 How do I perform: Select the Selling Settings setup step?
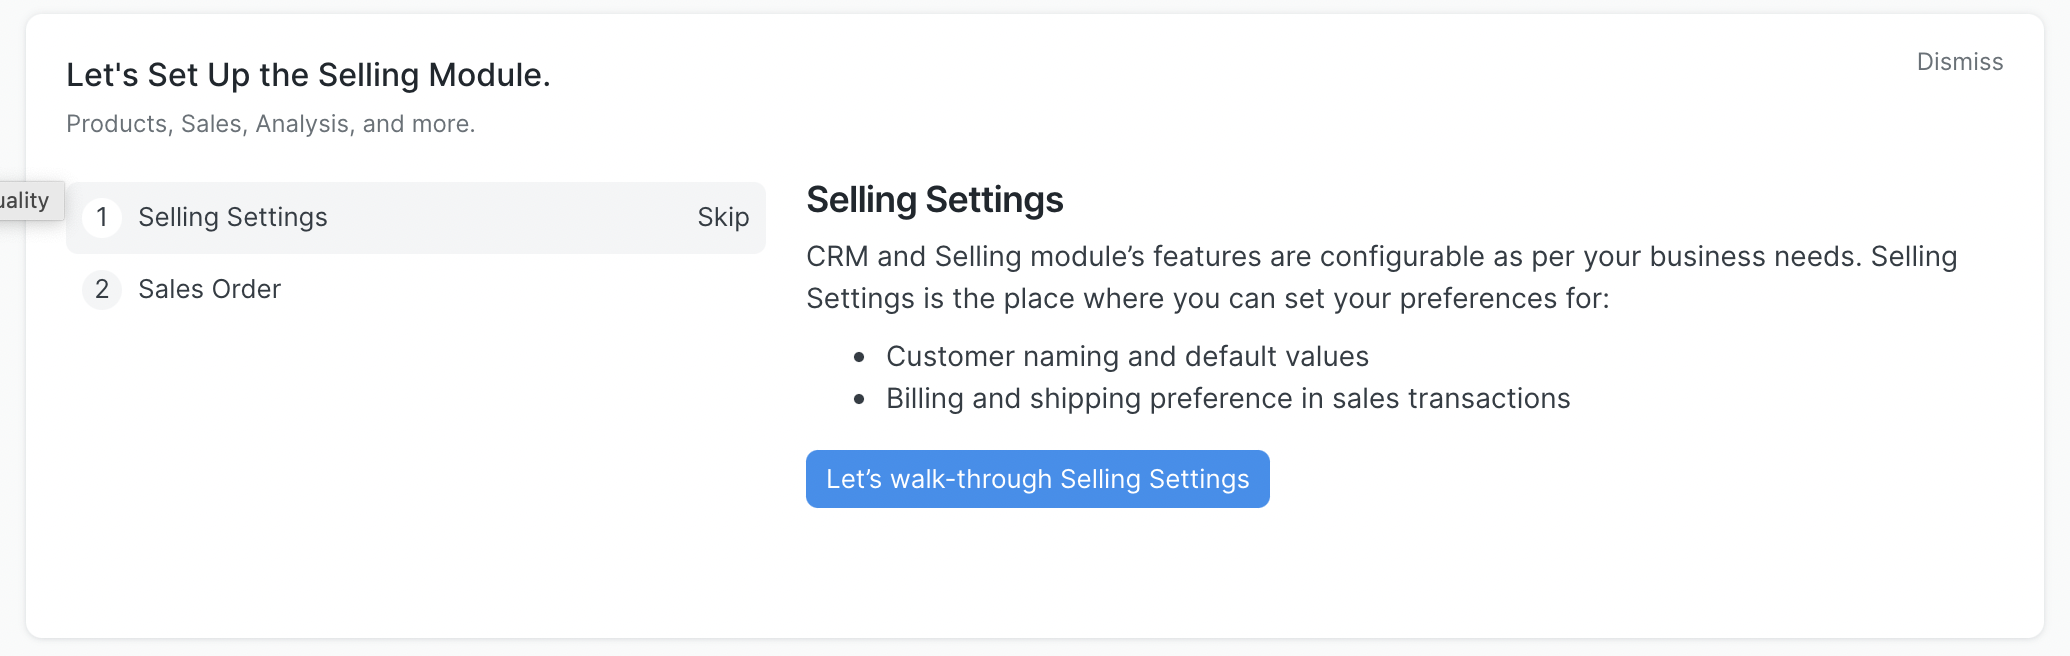(232, 217)
